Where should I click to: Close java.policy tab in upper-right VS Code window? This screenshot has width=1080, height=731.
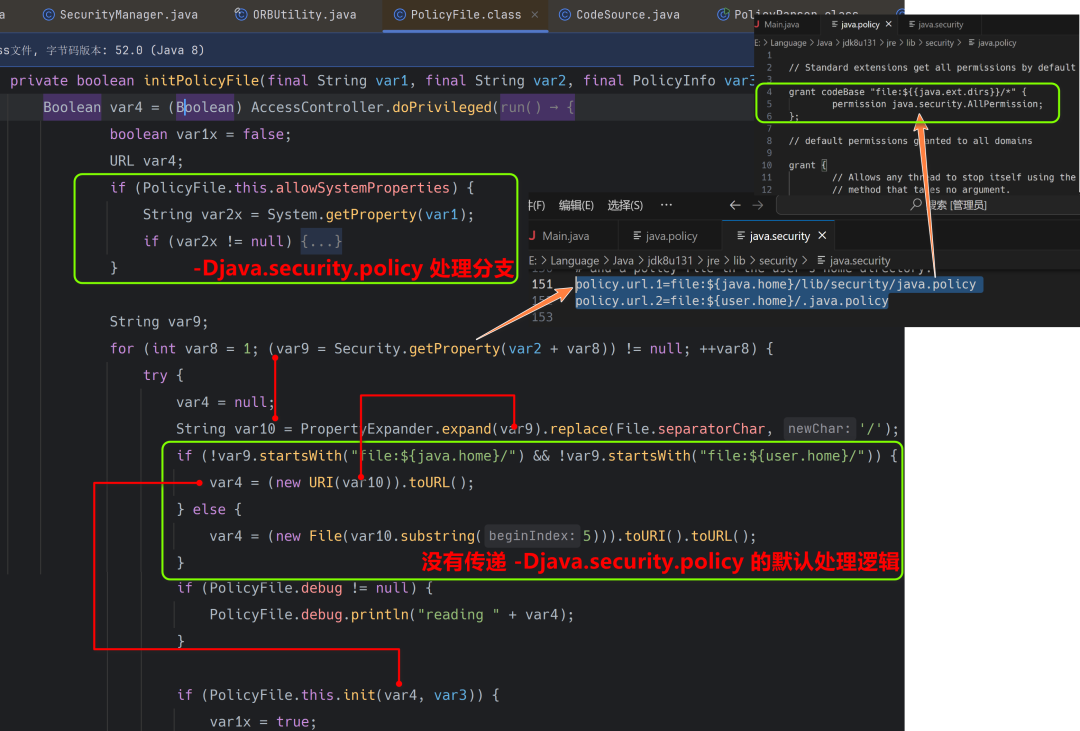point(889,24)
